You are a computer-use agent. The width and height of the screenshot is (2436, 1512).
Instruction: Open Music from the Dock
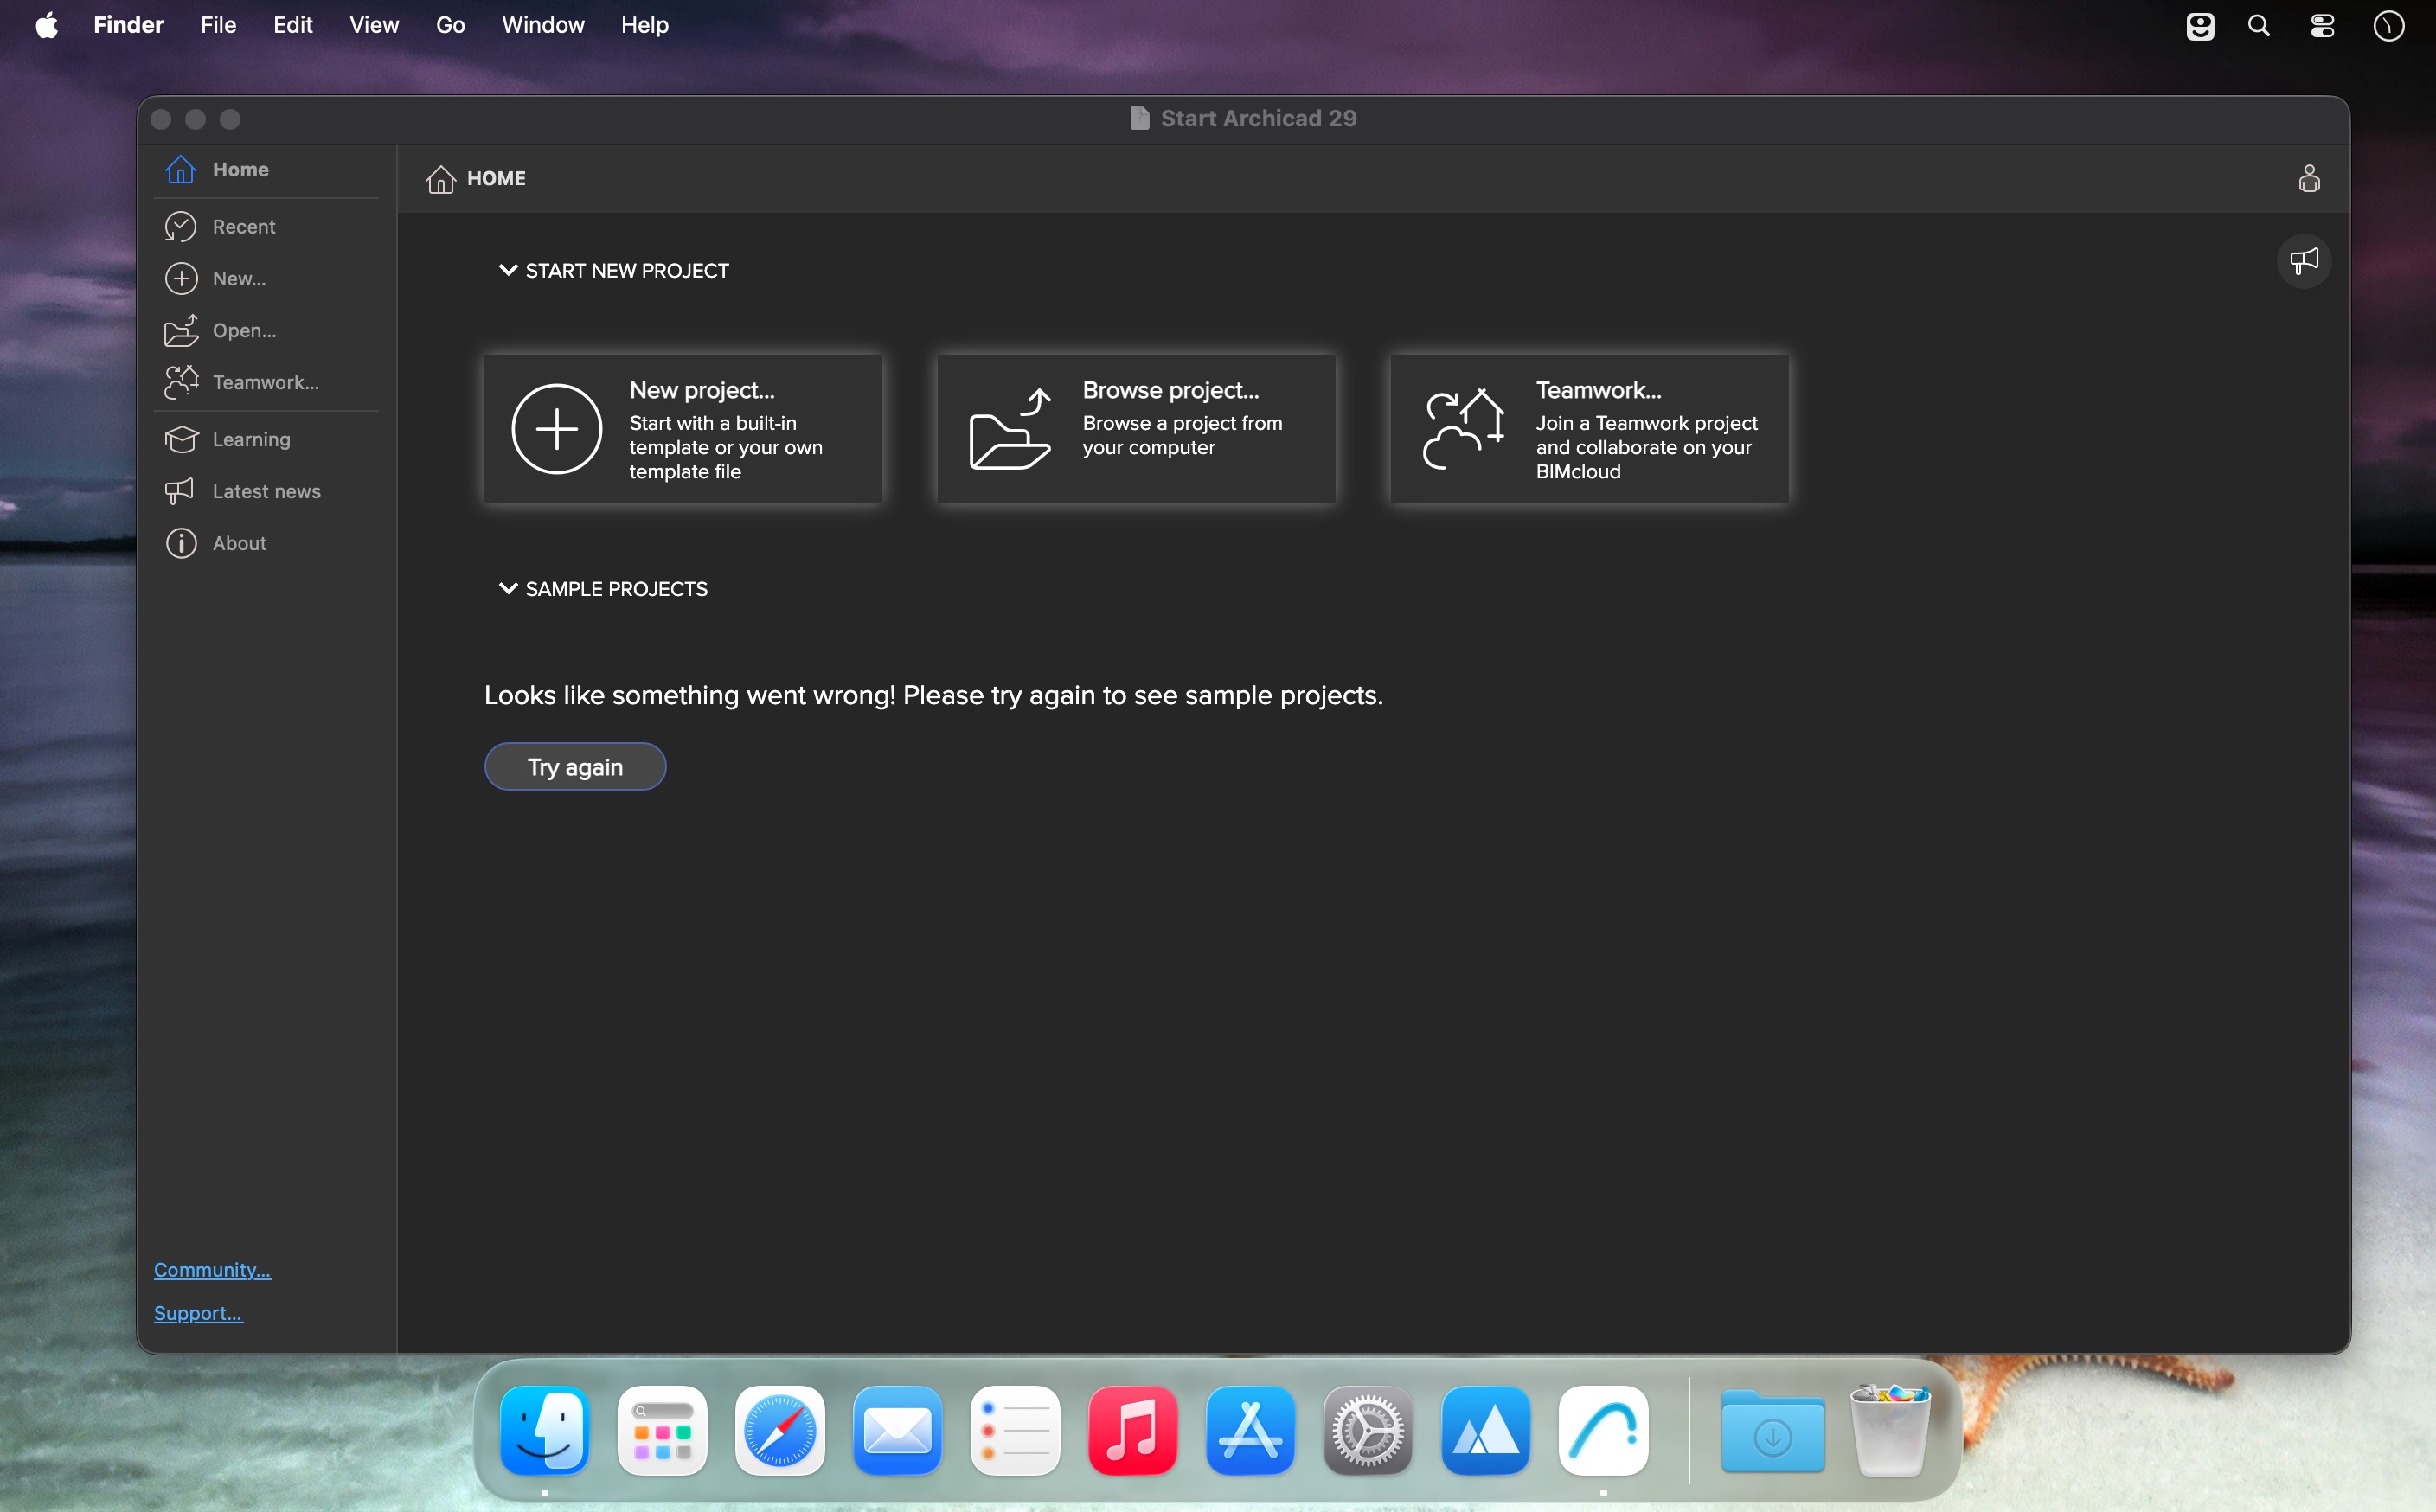(1133, 1431)
